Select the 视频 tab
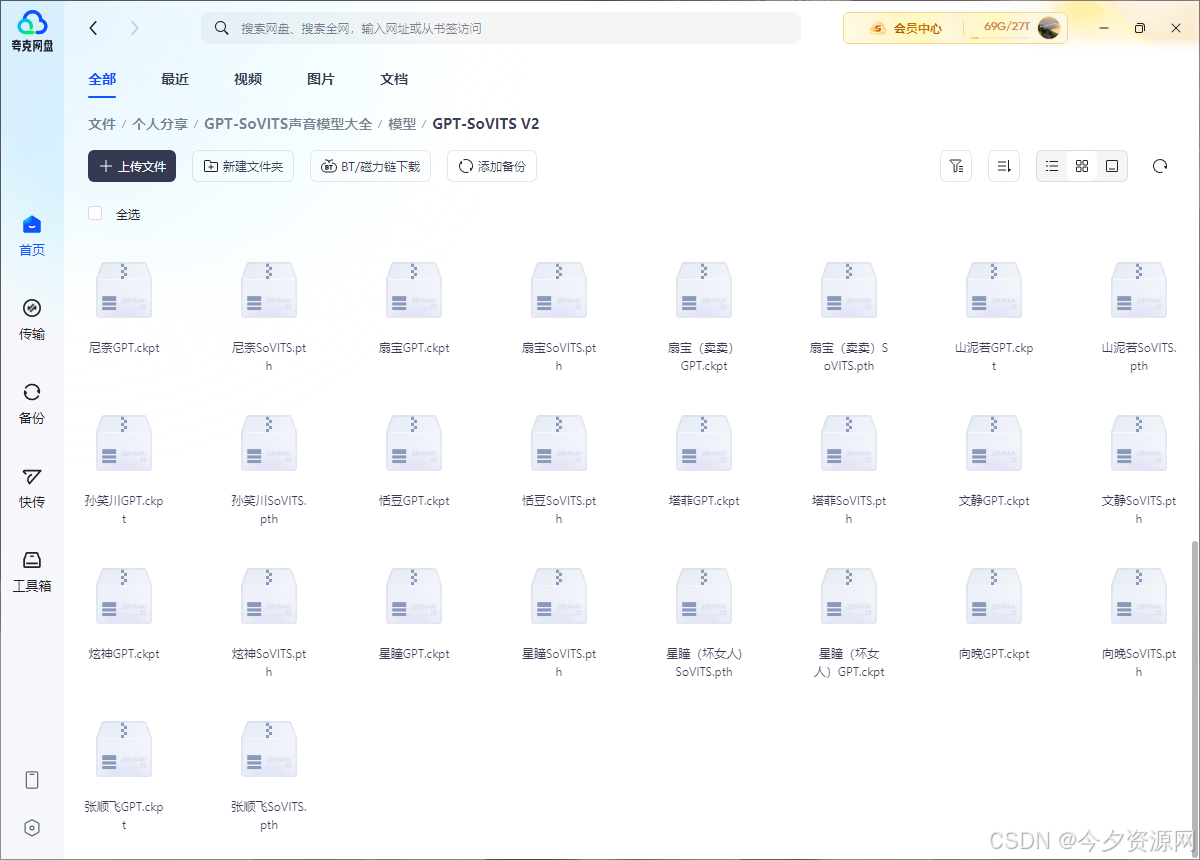The image size is (1200, 860). 248,79
